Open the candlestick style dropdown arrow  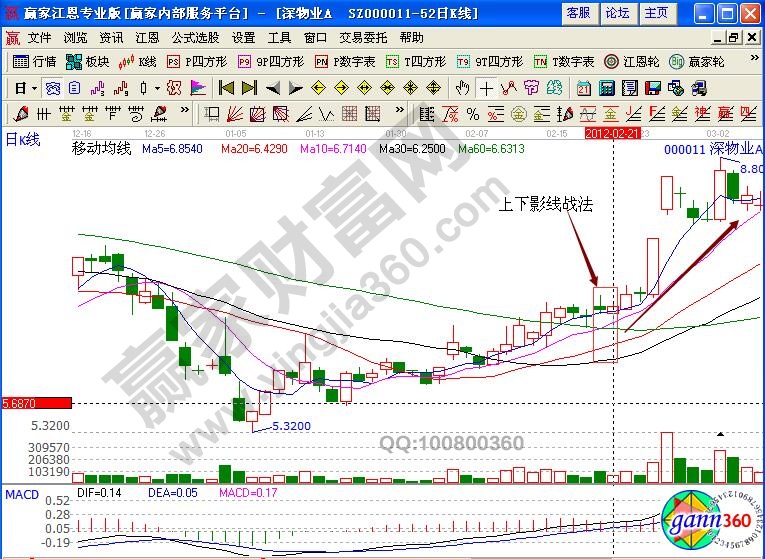(157, 87)
